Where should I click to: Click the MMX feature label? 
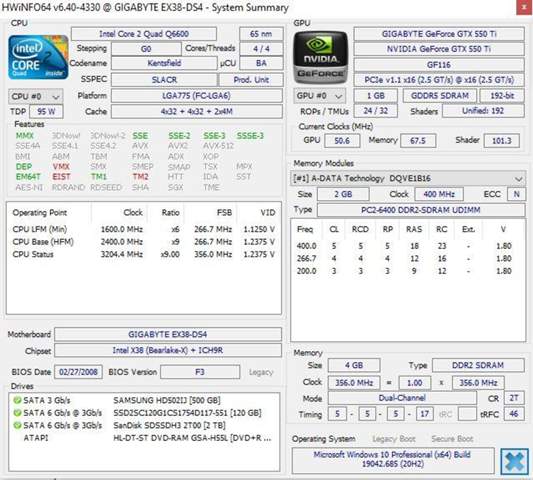pyautogui.click(x=24, y=136)
